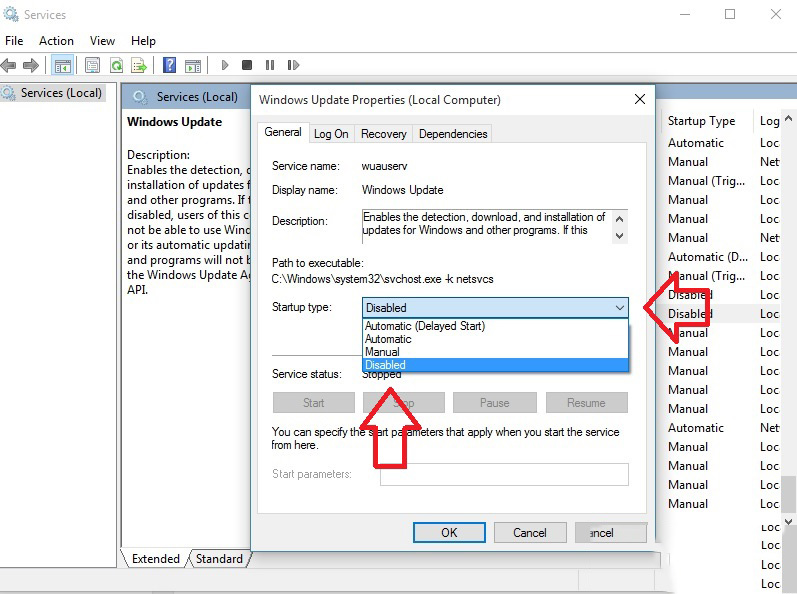Select Automatic (Delayed Start) option
The width and height of the screenshot is (797, 594).
pyautogui.click(x=424, y=326)
